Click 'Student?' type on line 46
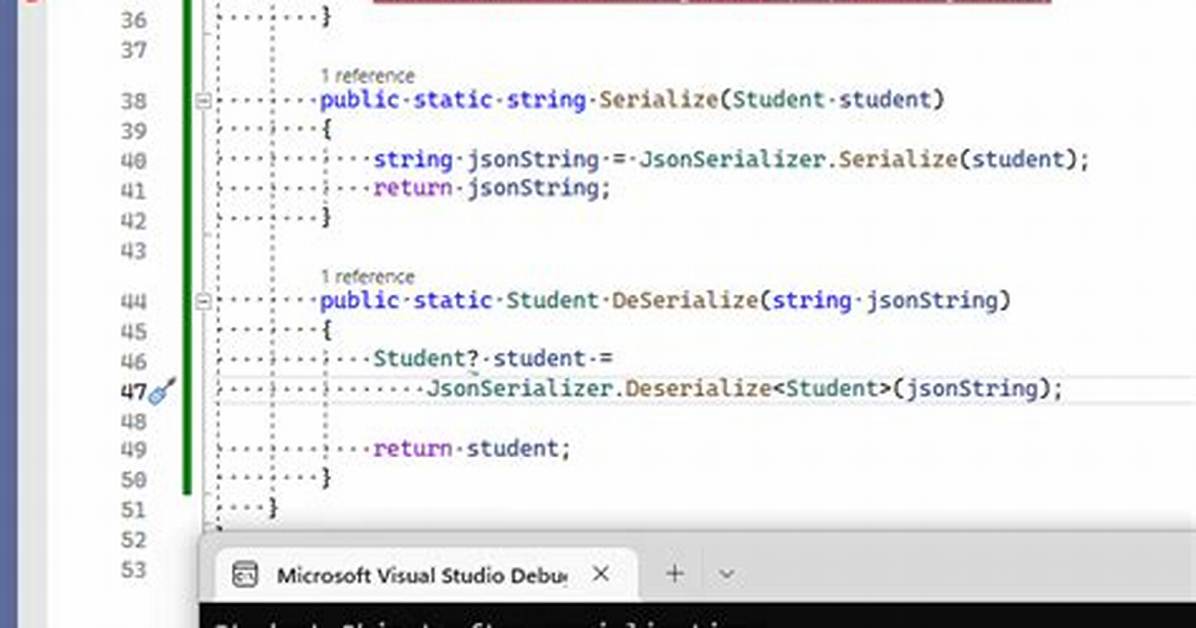Image resolution: width=1196 pixels, height=628 pixels. 425,359
